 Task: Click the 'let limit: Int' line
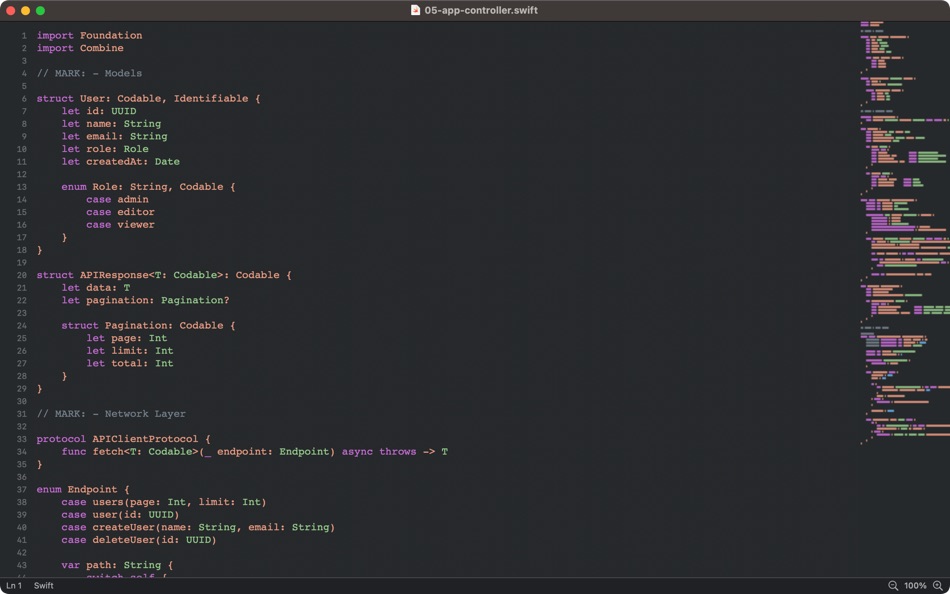coord(130,351)
